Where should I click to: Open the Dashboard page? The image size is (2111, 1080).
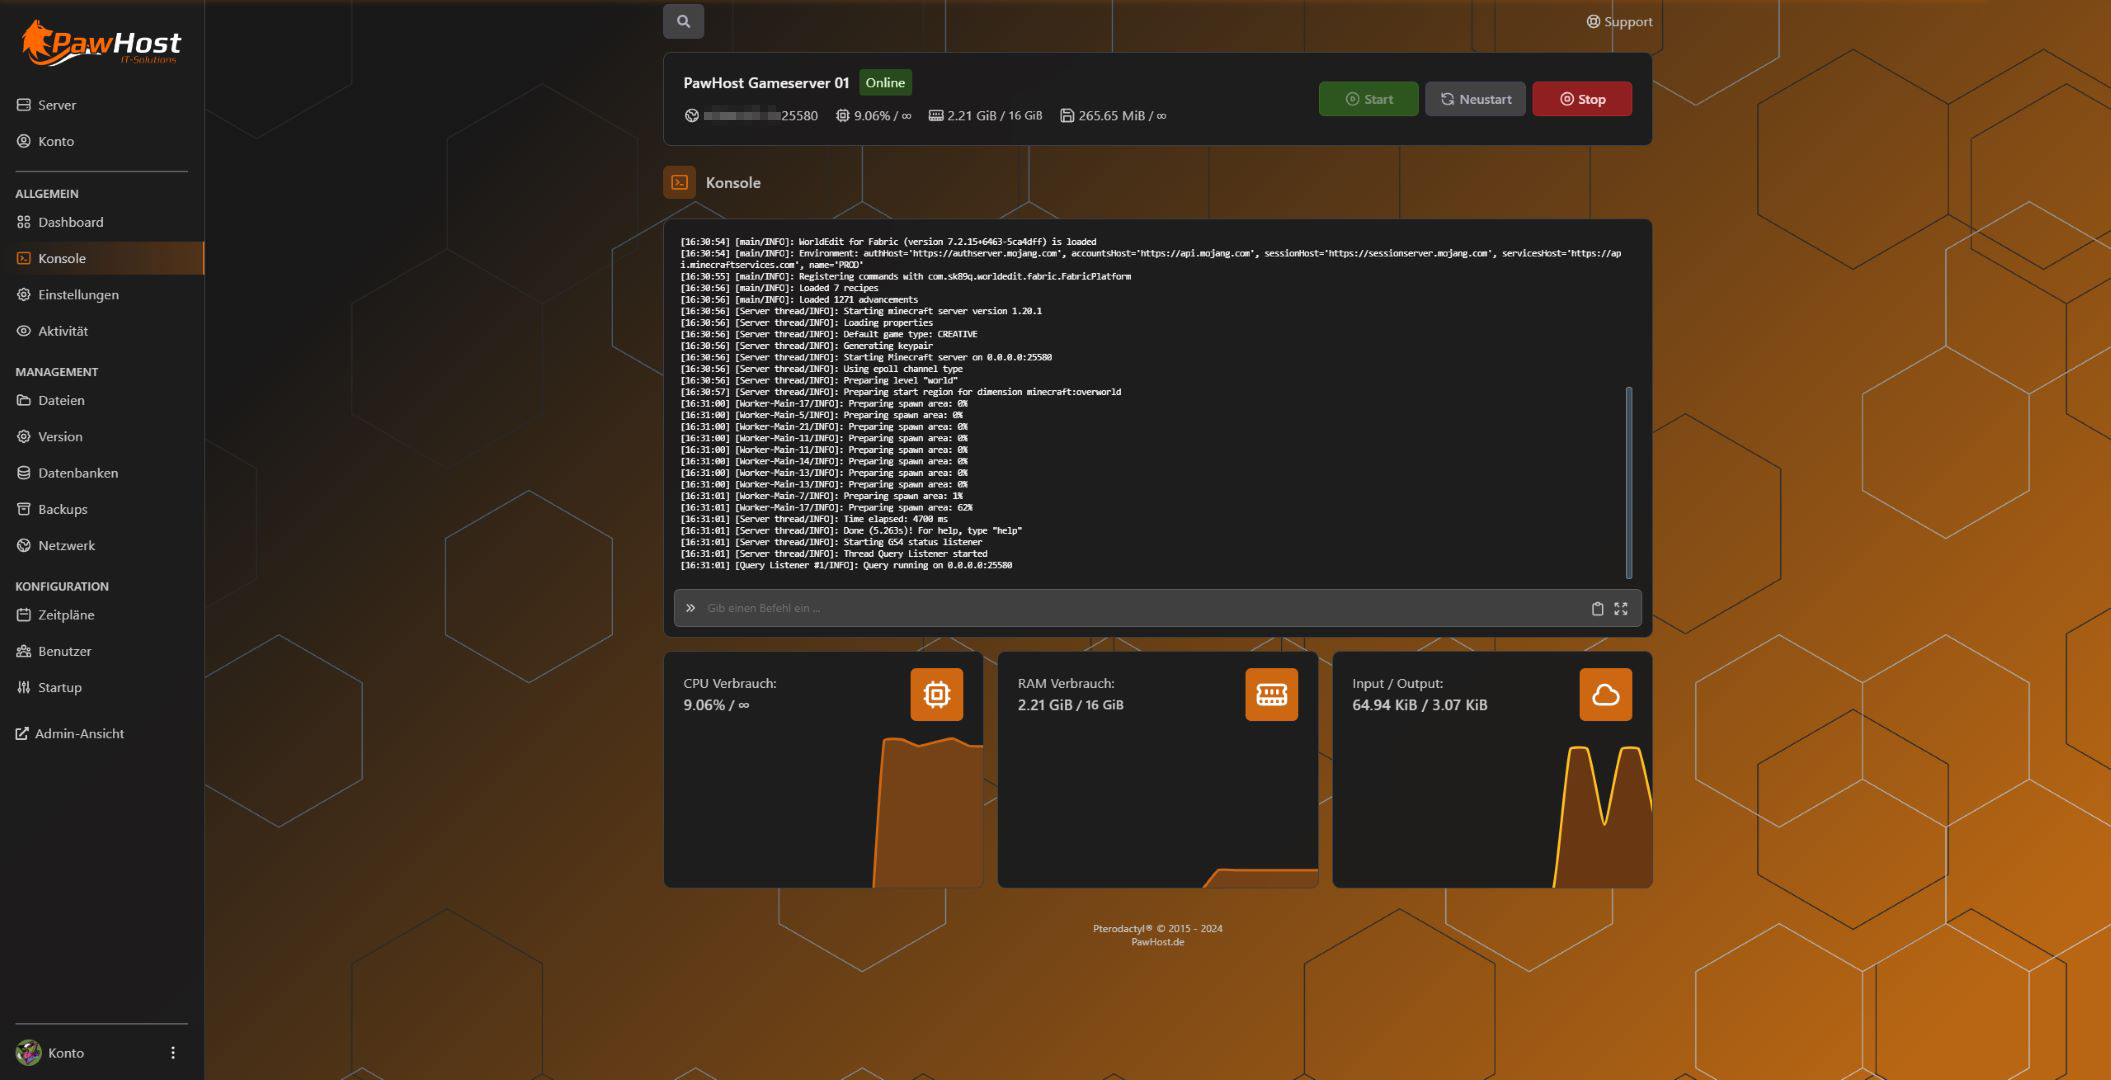point(70,222)
